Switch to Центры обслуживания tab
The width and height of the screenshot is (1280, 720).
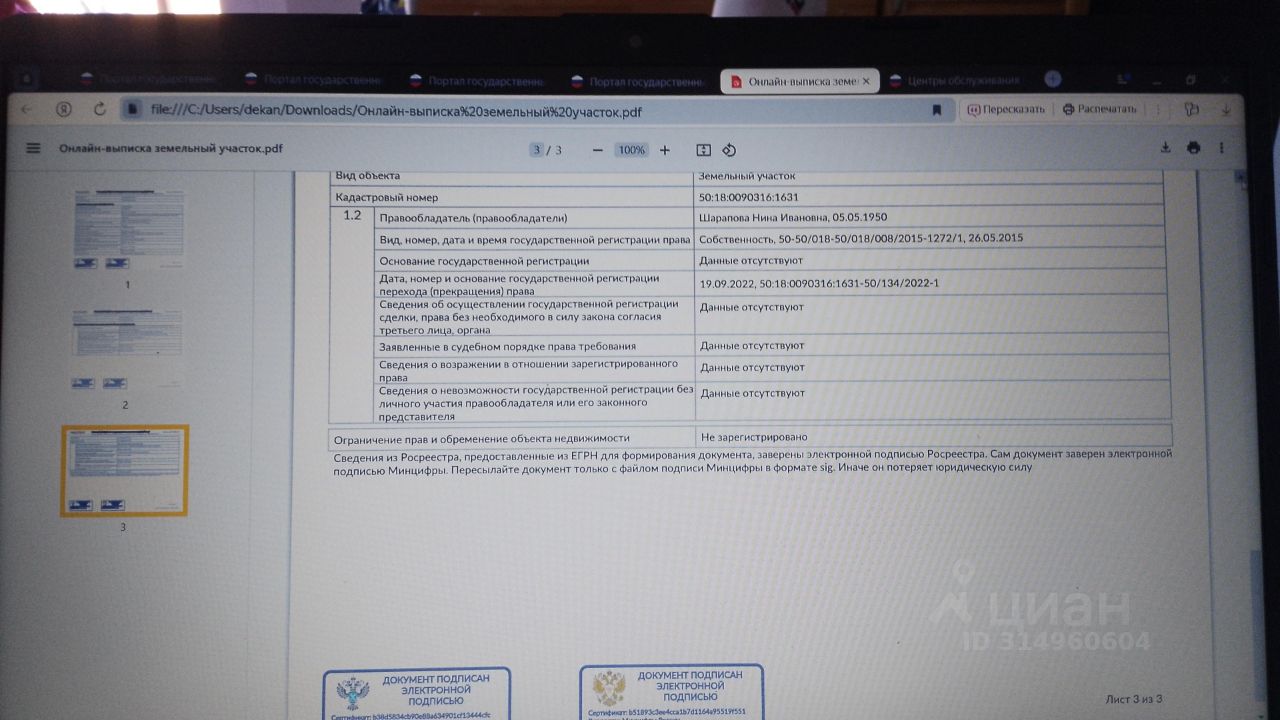tap(955, 81)
